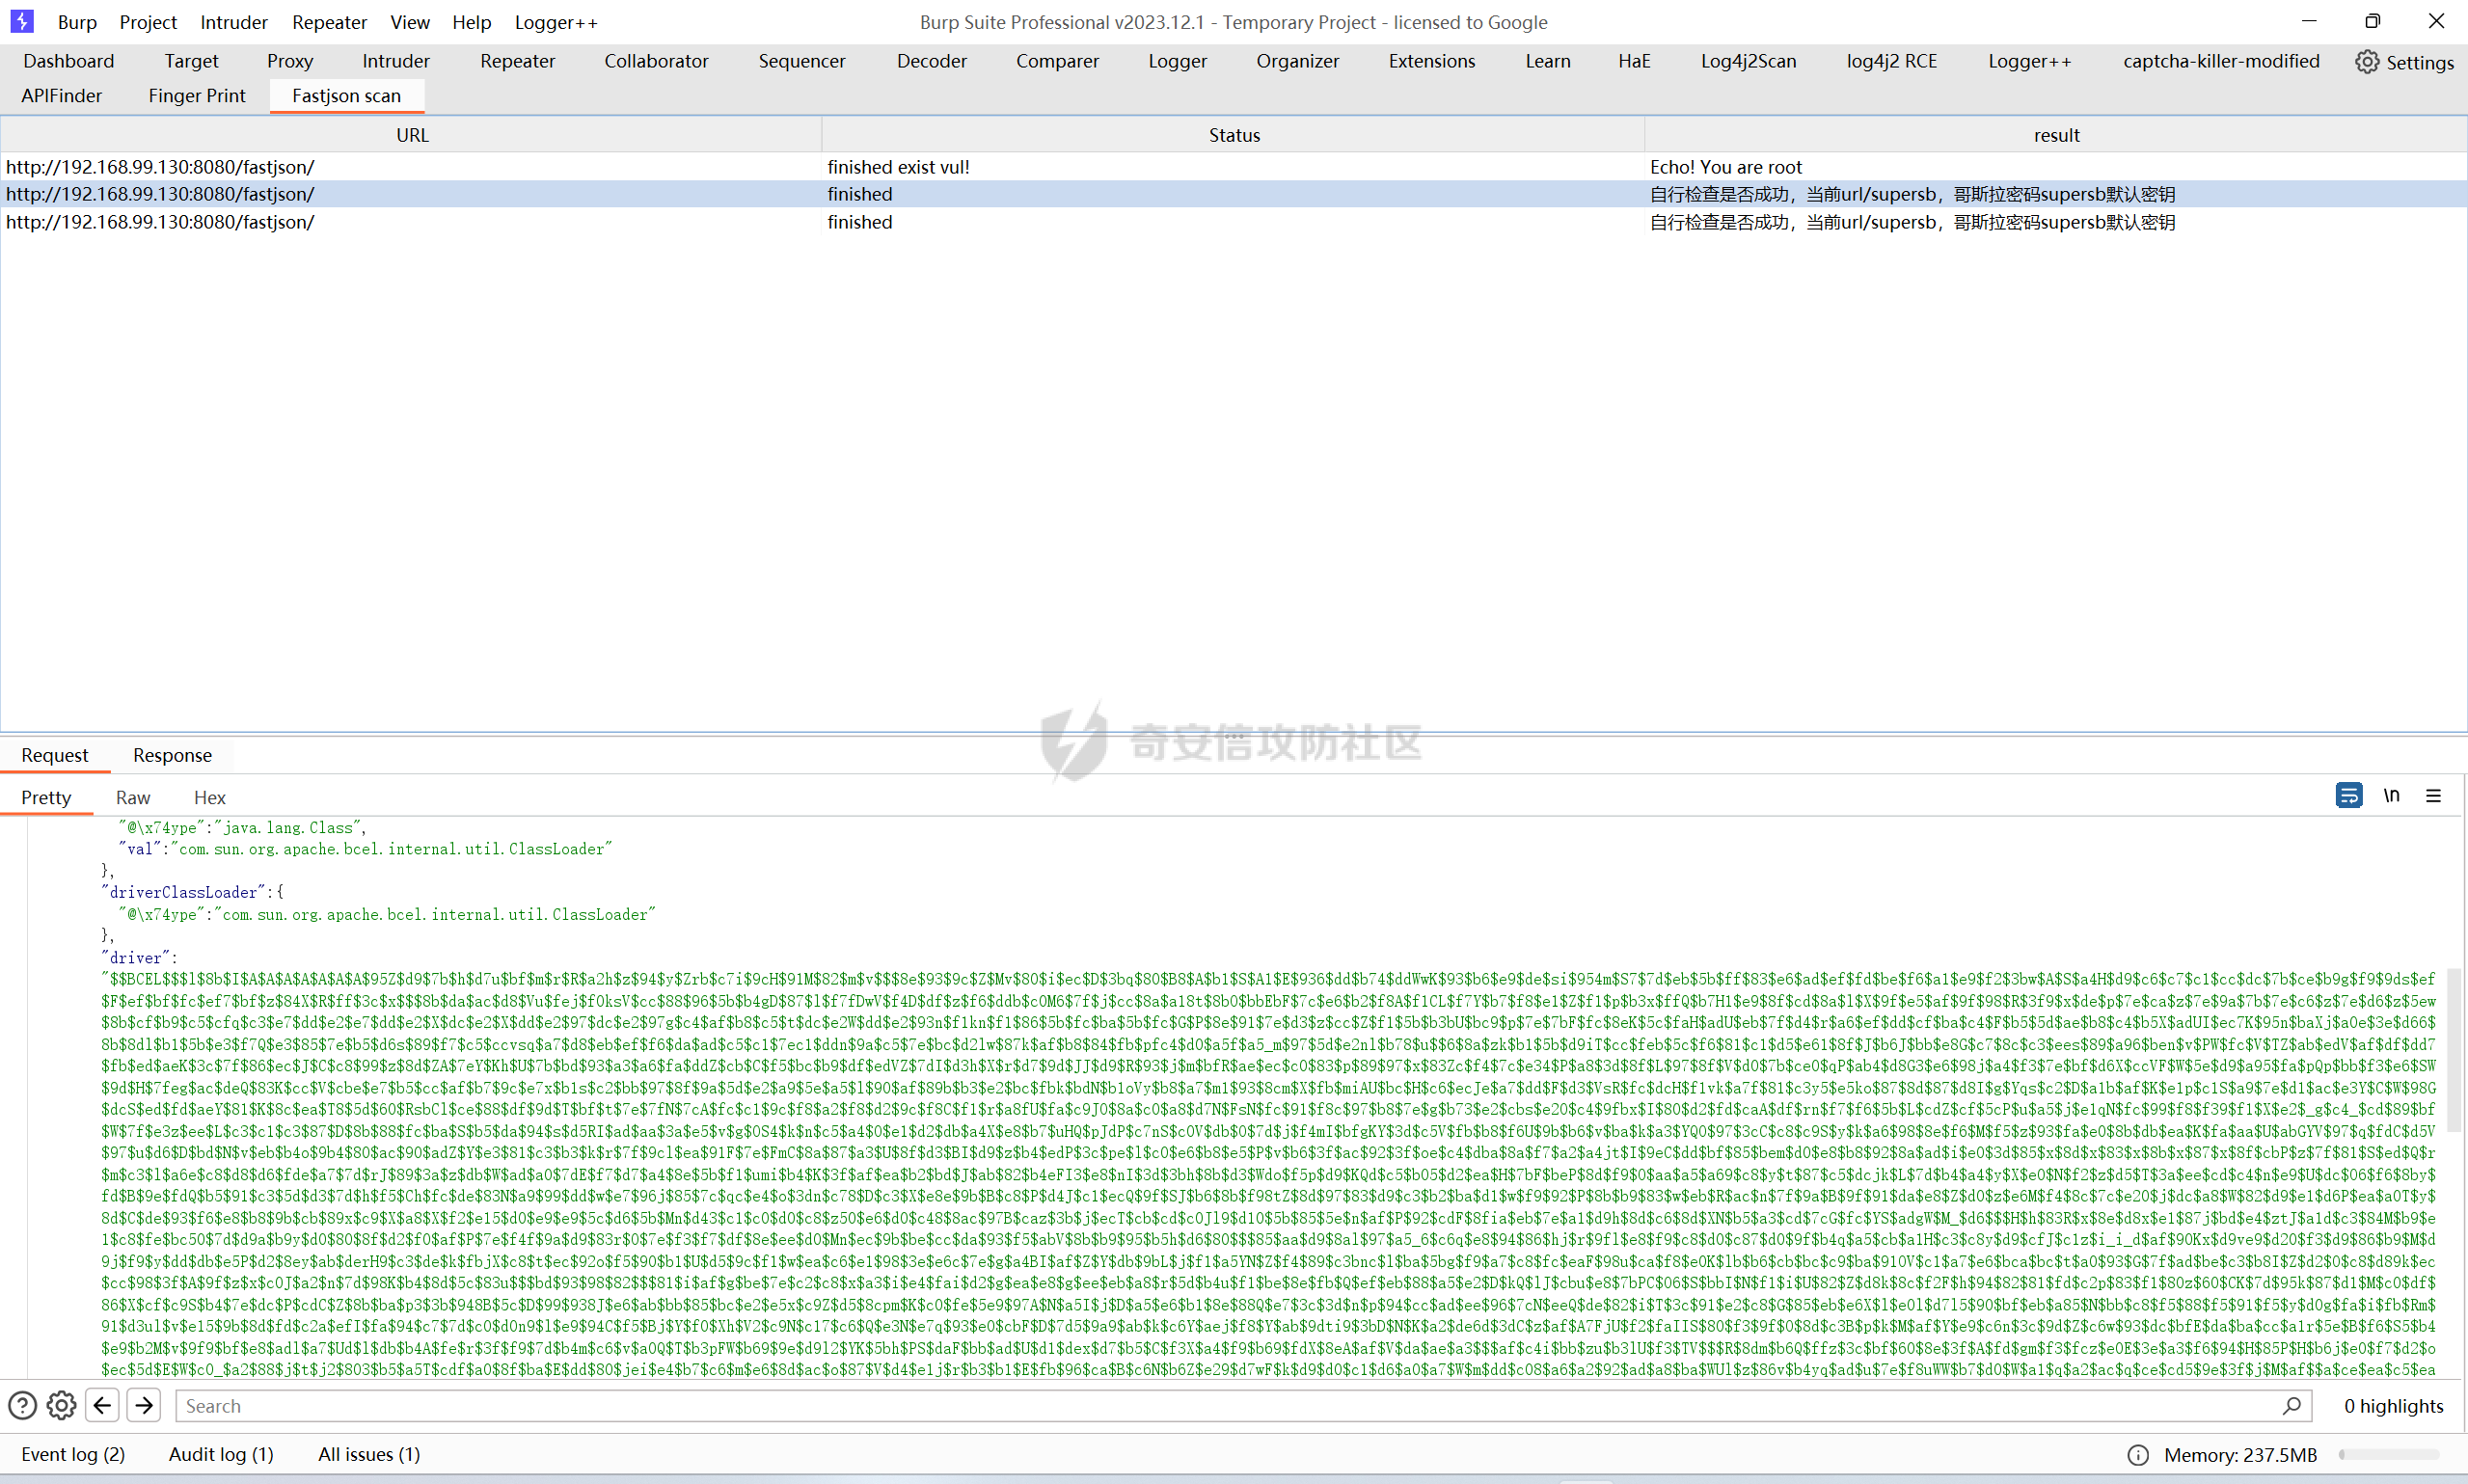Click the help question mark icon

click(22, 1406)
